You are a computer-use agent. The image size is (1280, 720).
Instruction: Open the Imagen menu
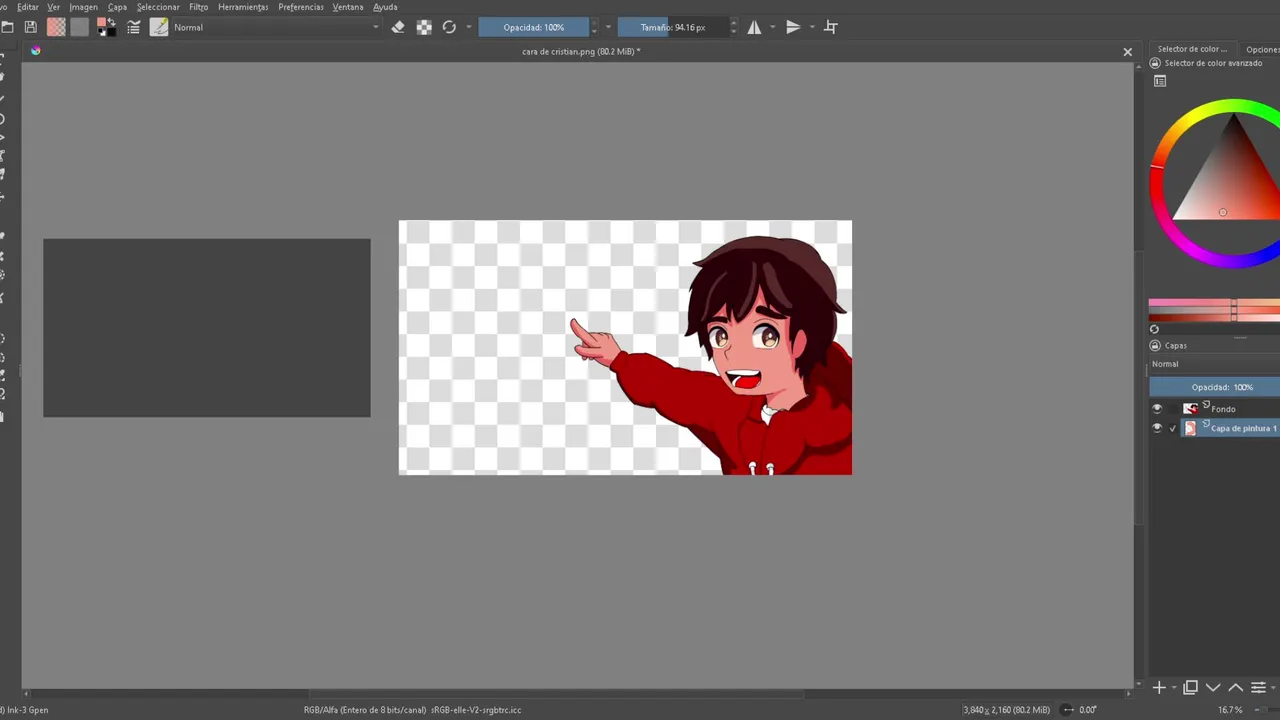coord(83,7)
